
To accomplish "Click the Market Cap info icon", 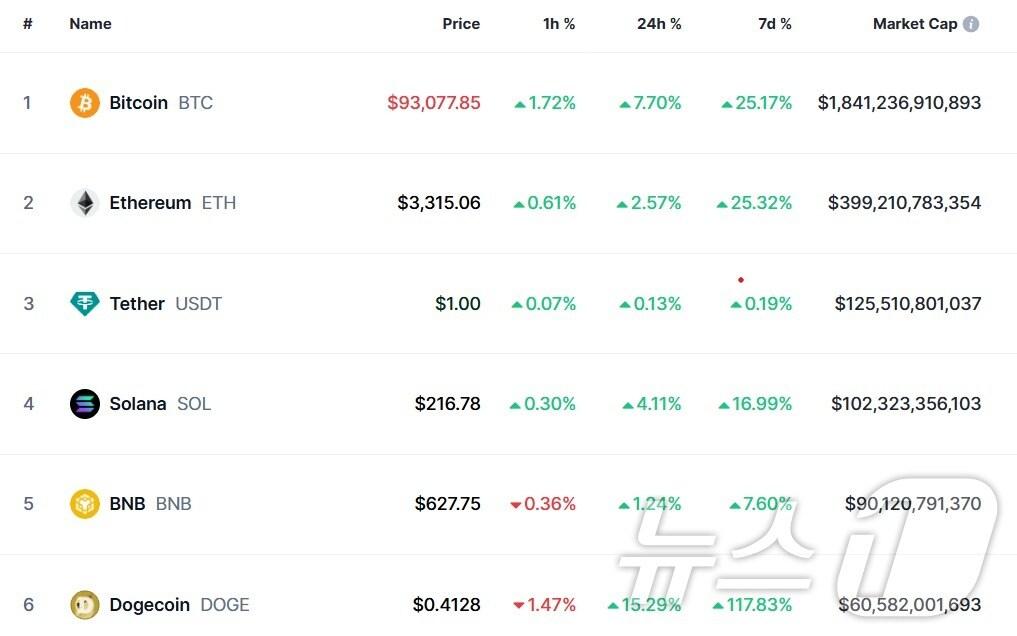I will 971,24.
